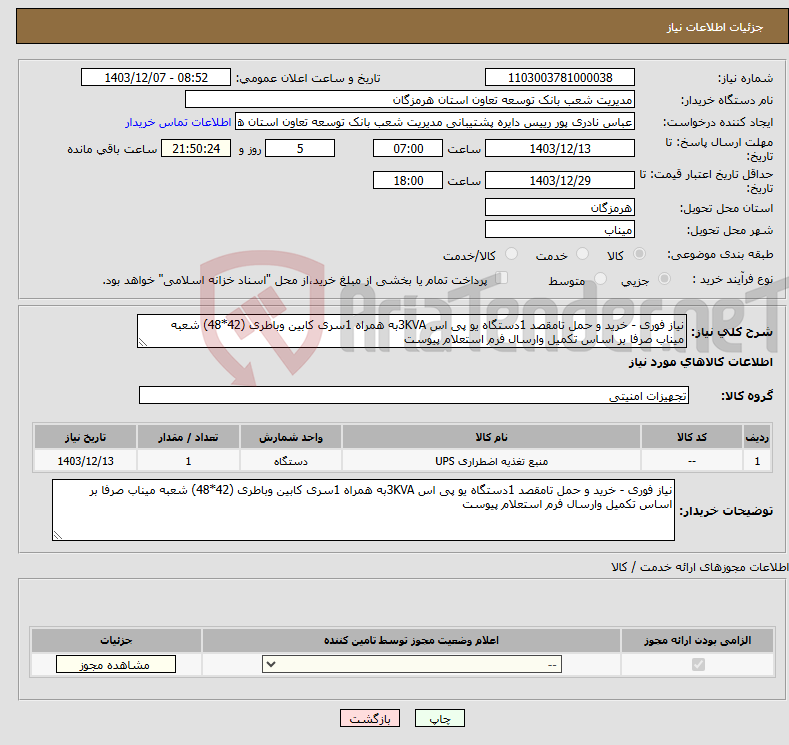Click the واحد شمارش column header

click(x=291, y=437)
